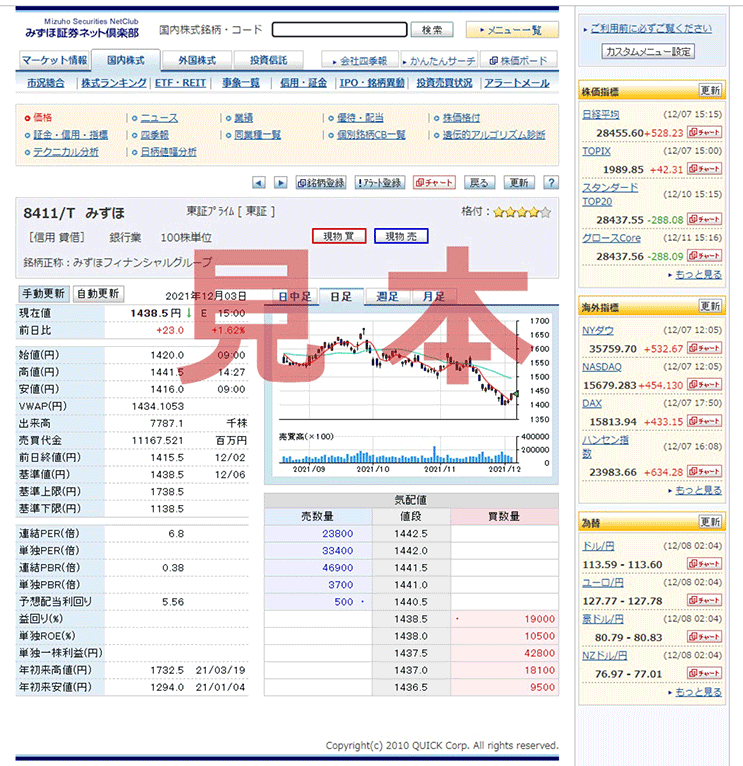Show more with もっと見る under 為替
Viewport: 743px width, 766px height.
click(x=698, y=692)
